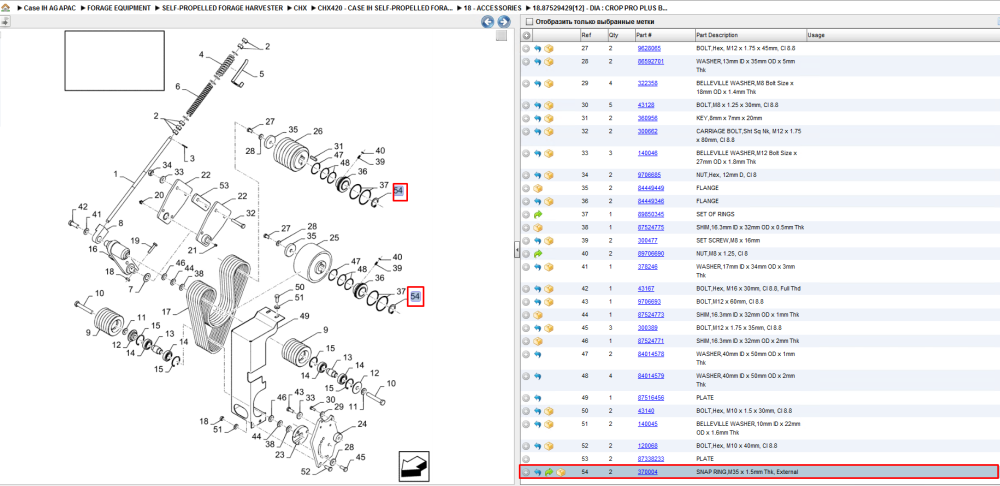Click the green arrow icon in Ref 54 SNAP RING row
This screenshot has width=1000, height=486.
[549, 472]
